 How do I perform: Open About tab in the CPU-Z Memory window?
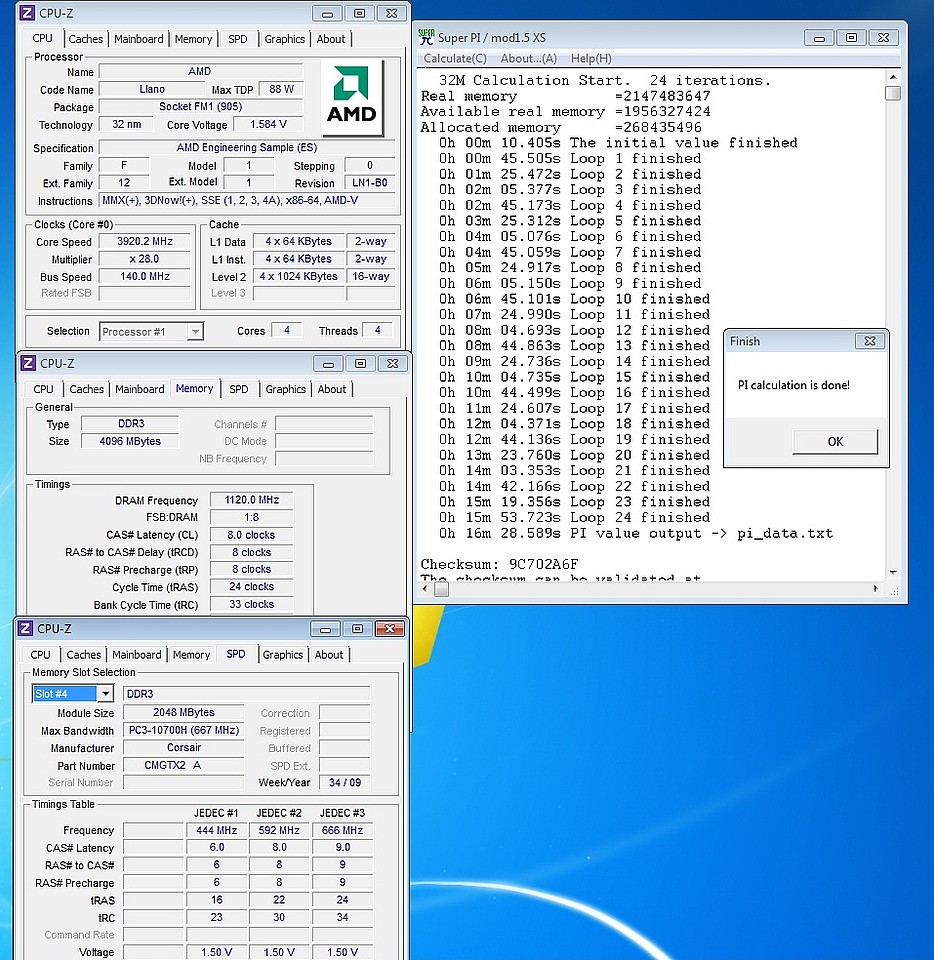click(x=332, y=389)
